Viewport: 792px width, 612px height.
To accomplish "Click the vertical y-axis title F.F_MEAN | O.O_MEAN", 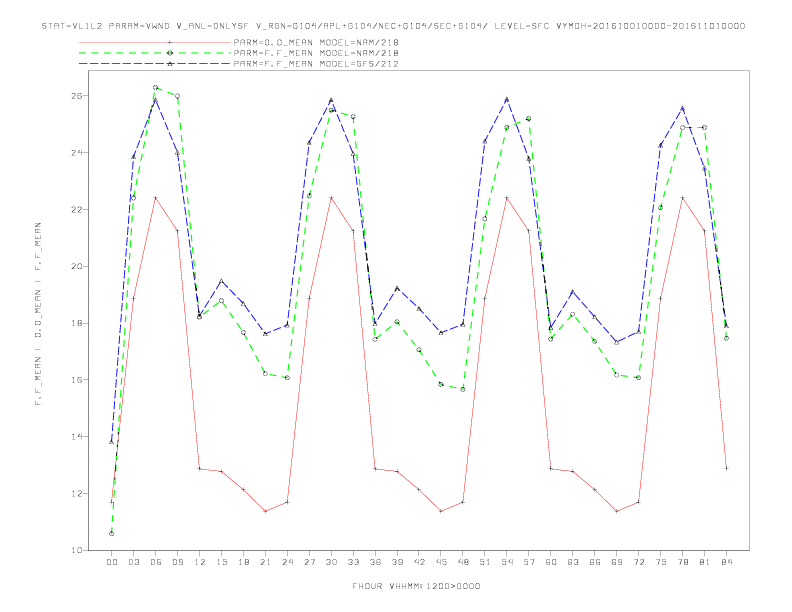I will click(38, 314).
